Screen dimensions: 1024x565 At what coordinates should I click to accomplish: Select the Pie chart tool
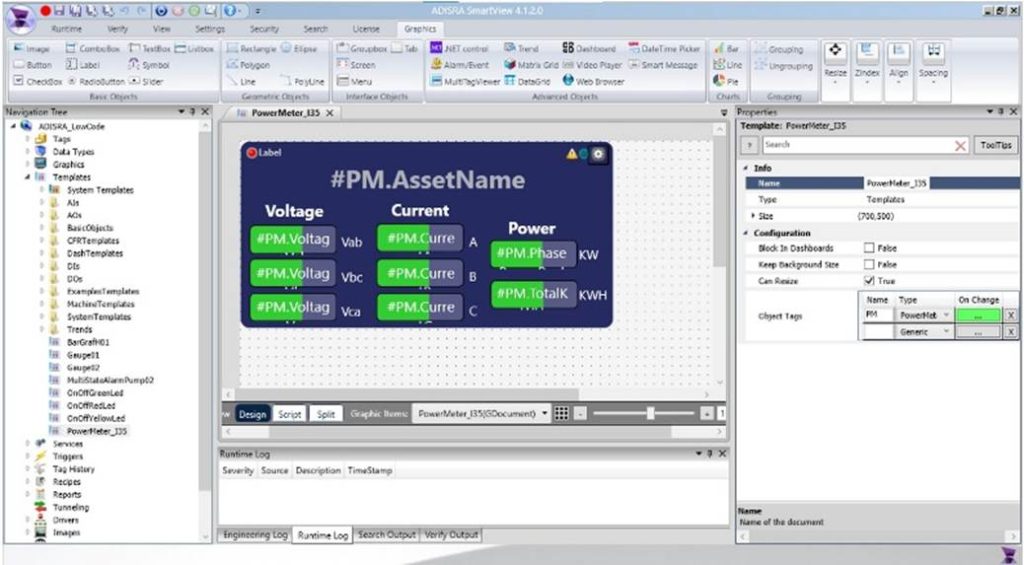pos(727,81)
